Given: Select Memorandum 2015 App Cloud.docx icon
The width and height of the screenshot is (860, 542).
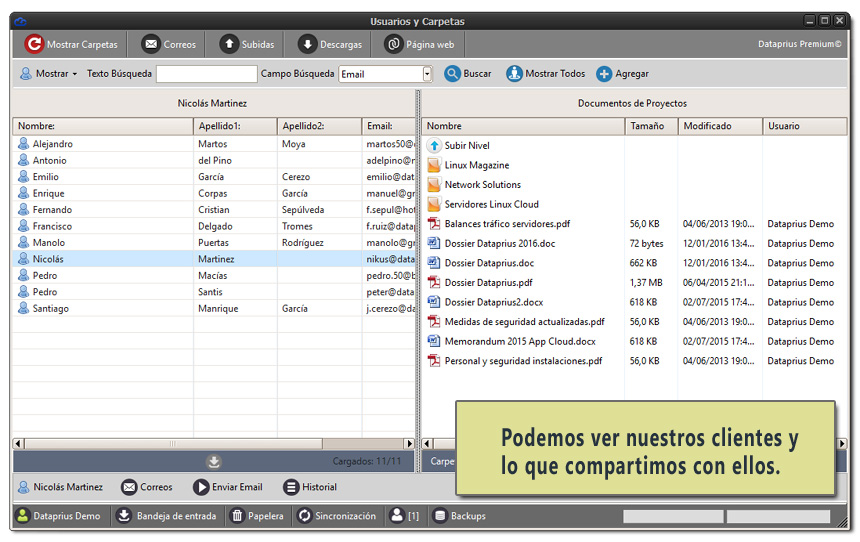Looking at the screenshot, I should 434,341.
